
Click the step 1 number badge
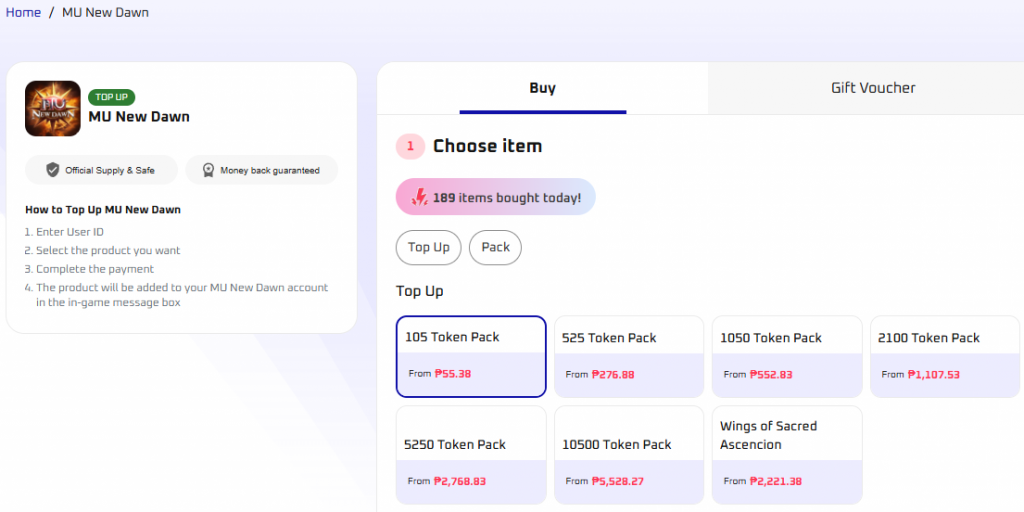[x=410, y=146]
